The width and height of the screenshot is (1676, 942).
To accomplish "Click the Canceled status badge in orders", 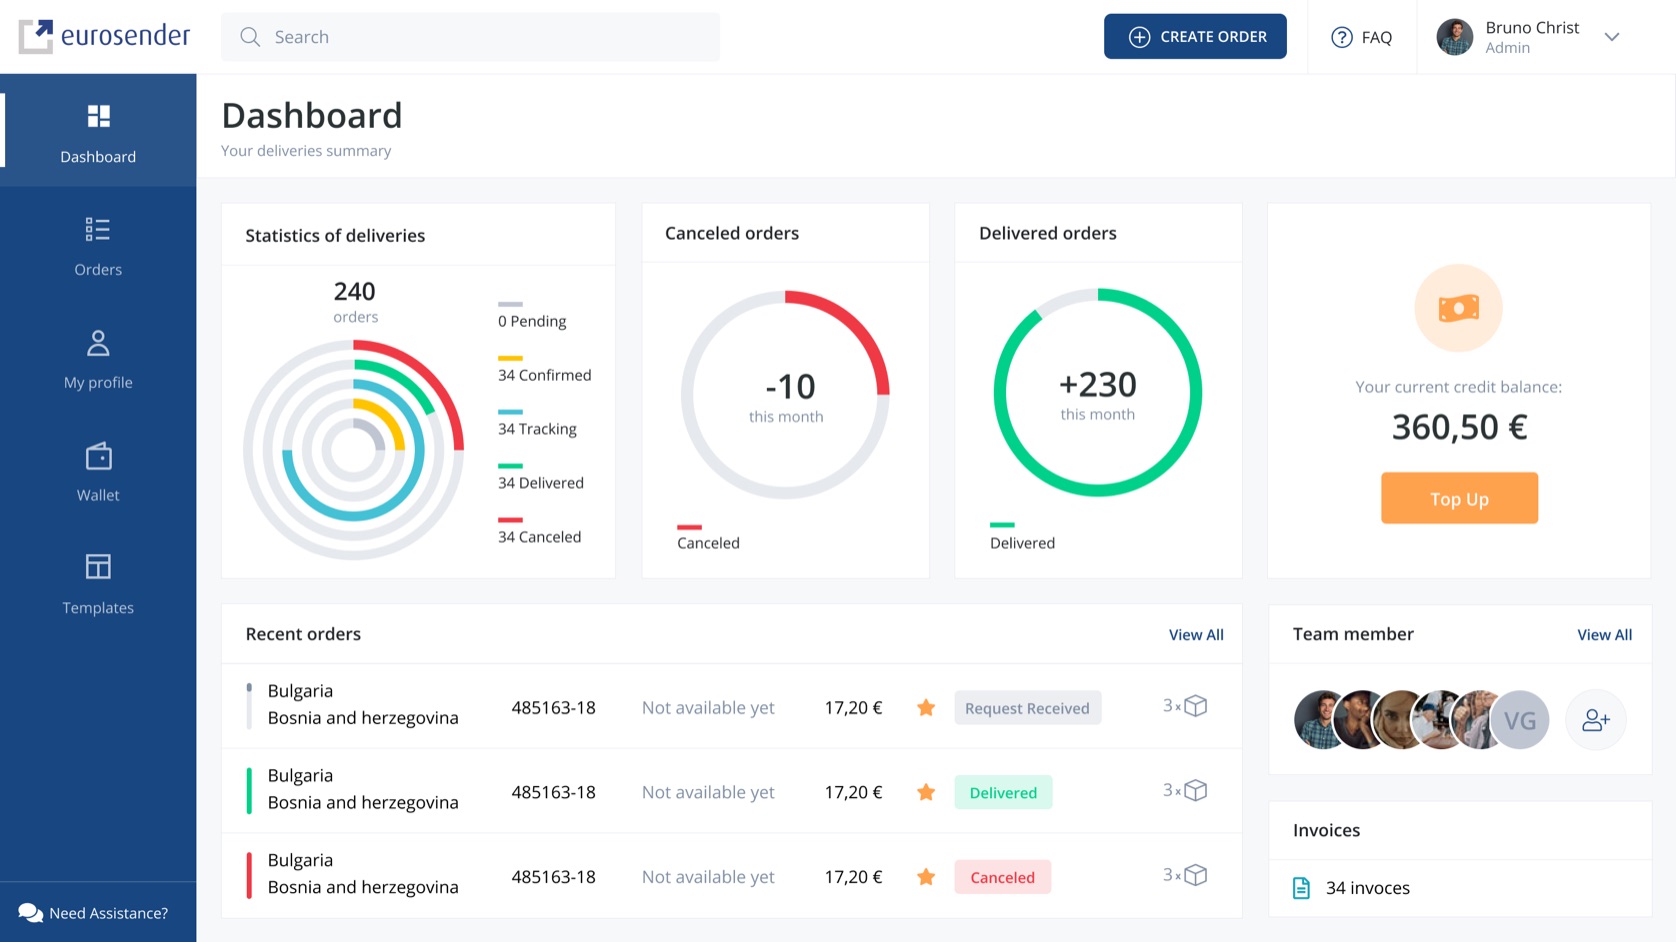I will (1002, 877).
